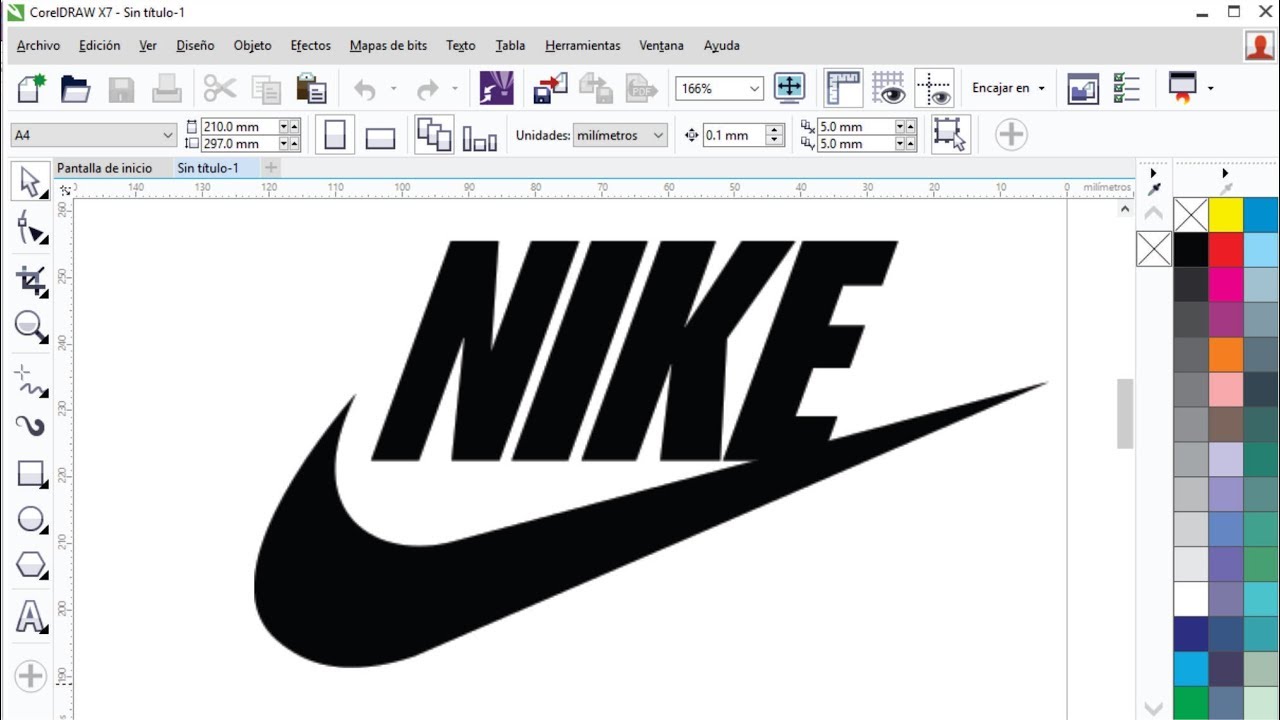Screen dimensions: 1280x720
Task: Paste from the clipboard
Action: point(311,88)
